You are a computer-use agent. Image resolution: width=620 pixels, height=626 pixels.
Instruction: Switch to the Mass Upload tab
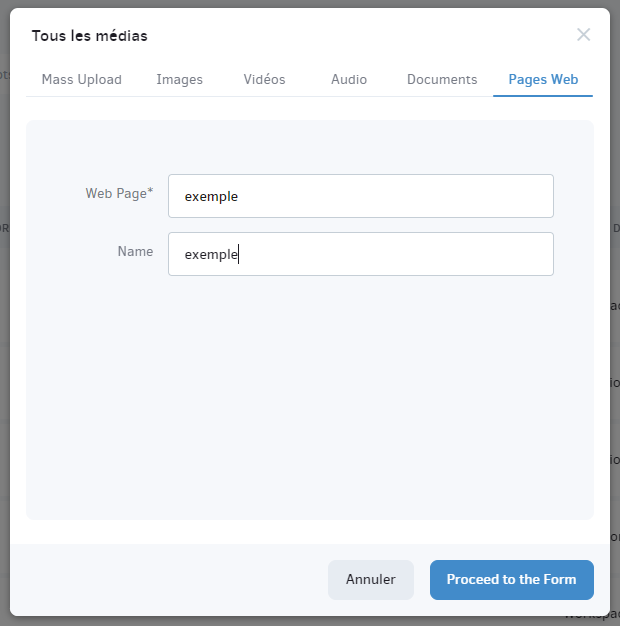81,79
